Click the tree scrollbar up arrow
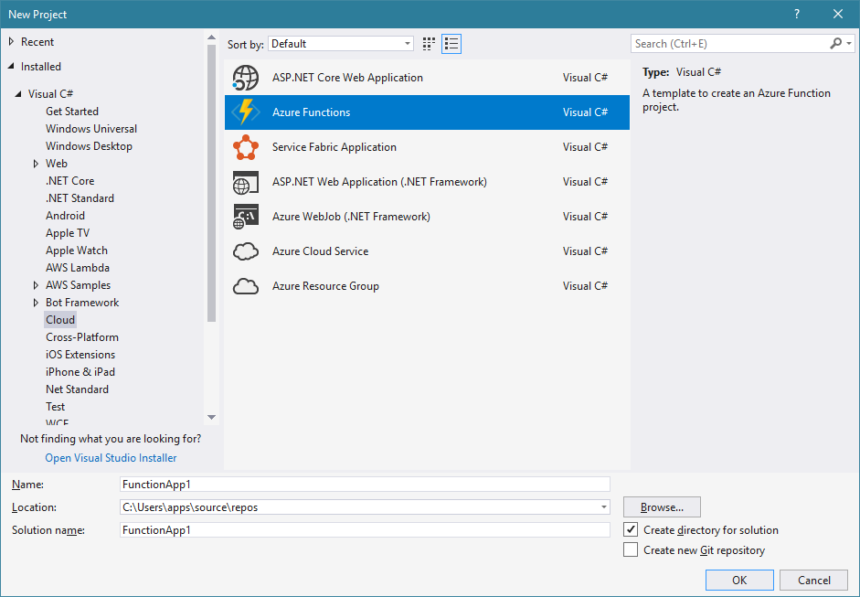This screenshot has width=860, height=597. pos(211,37)
